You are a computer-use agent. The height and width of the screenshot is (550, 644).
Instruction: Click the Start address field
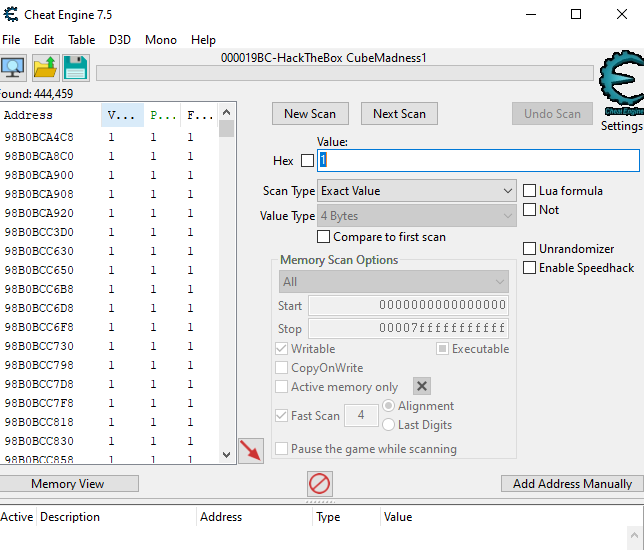click(x=409, y=305)
